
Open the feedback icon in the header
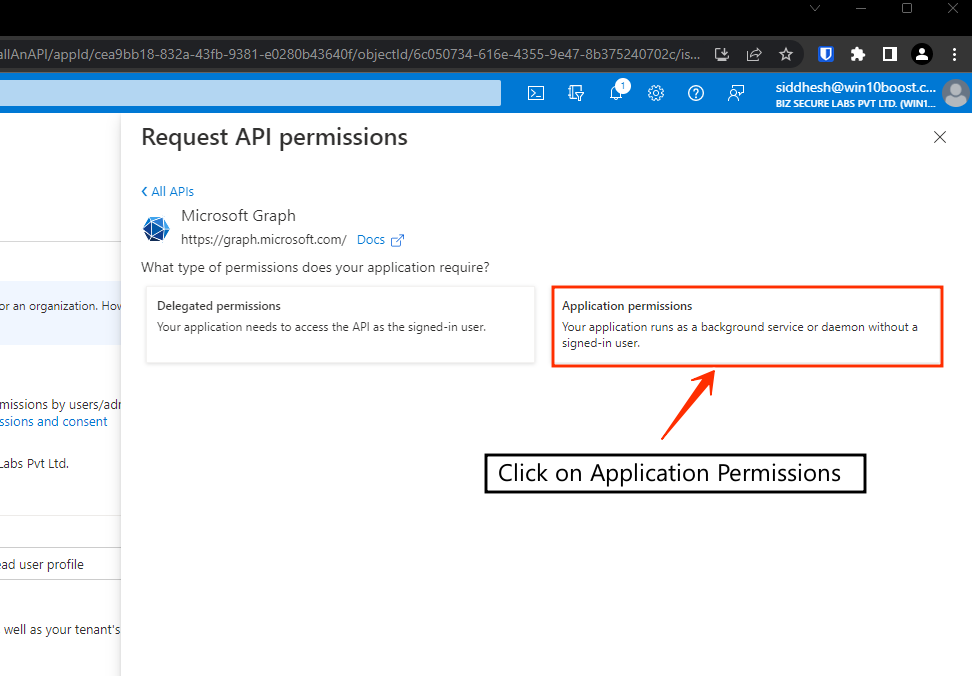(736, 93)
